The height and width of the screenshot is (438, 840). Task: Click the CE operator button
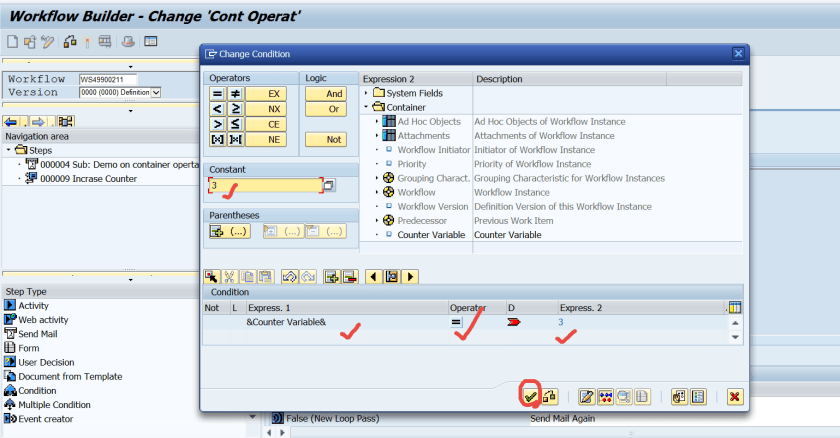point(266,124)
